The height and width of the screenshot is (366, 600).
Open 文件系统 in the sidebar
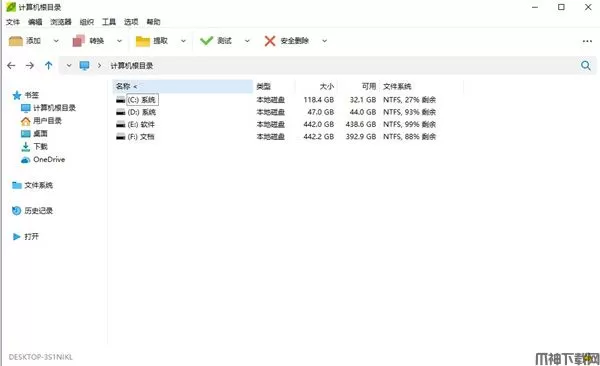pyautogui.click(x=33, y=185)
